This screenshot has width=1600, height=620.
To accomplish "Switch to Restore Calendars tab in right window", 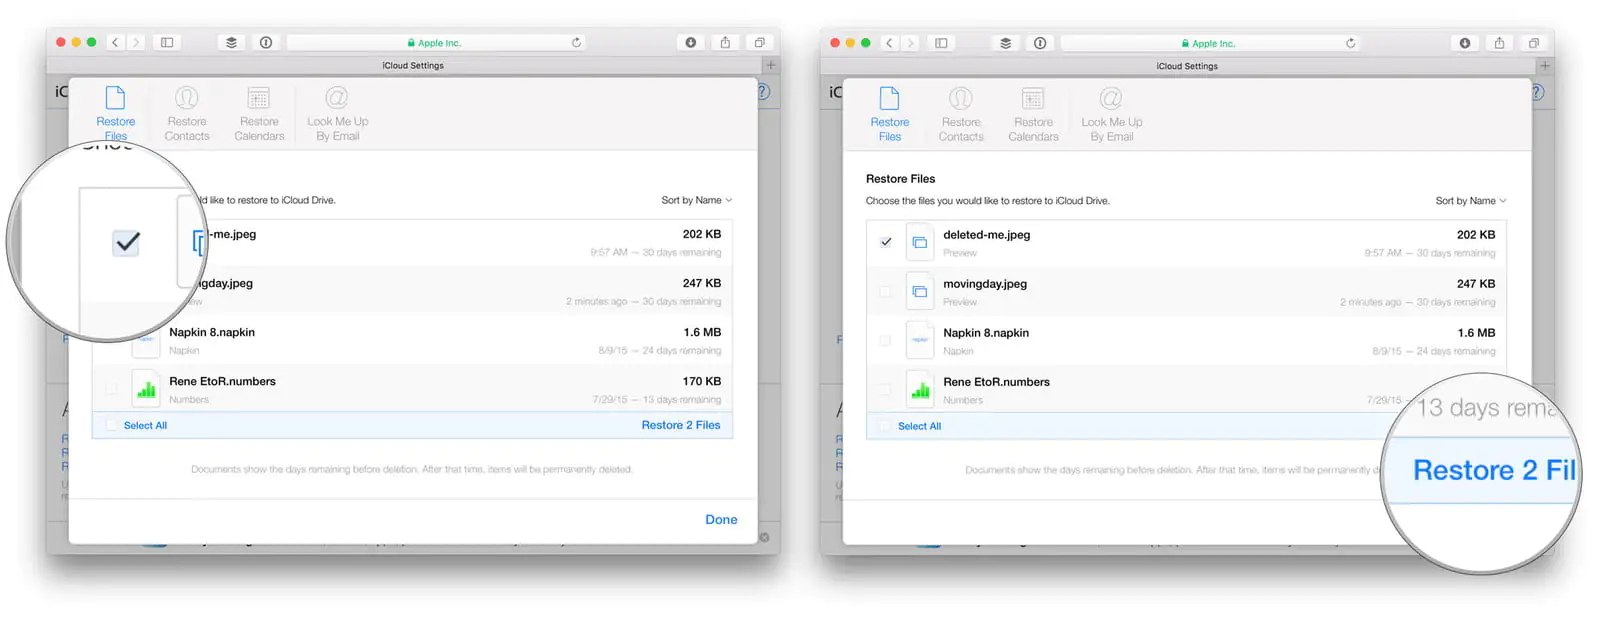I will [1033, 115].
